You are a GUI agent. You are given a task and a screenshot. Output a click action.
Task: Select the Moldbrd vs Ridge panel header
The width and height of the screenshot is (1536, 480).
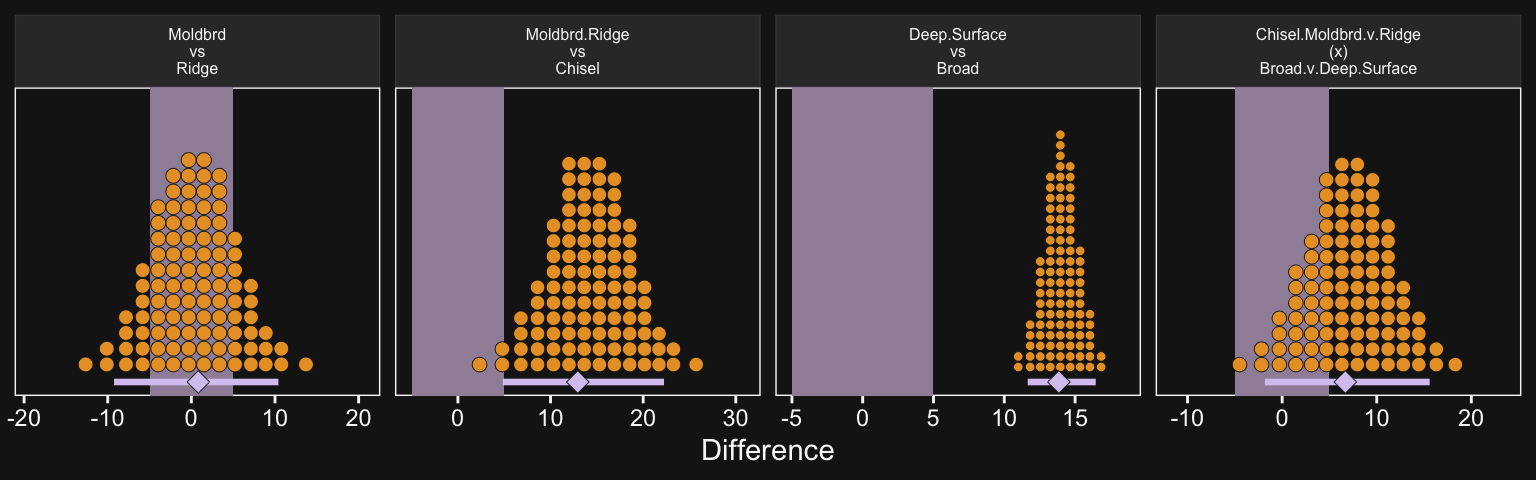click(x=197, y=52)
